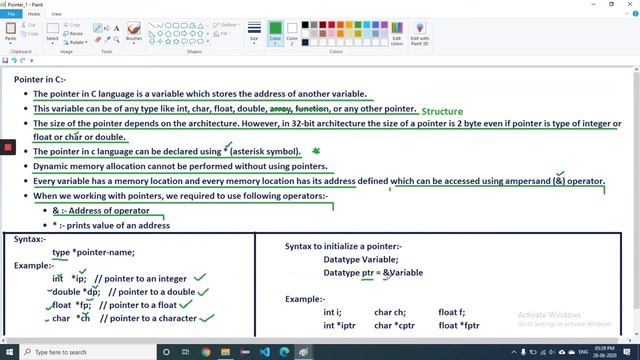Screen dimensions: 640x360
Task: Select the Right arrow shape
Action: (184, 33)
